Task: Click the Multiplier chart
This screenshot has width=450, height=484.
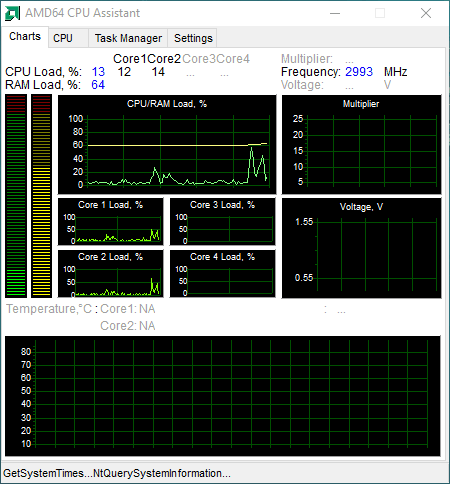Action: point(362,144)
